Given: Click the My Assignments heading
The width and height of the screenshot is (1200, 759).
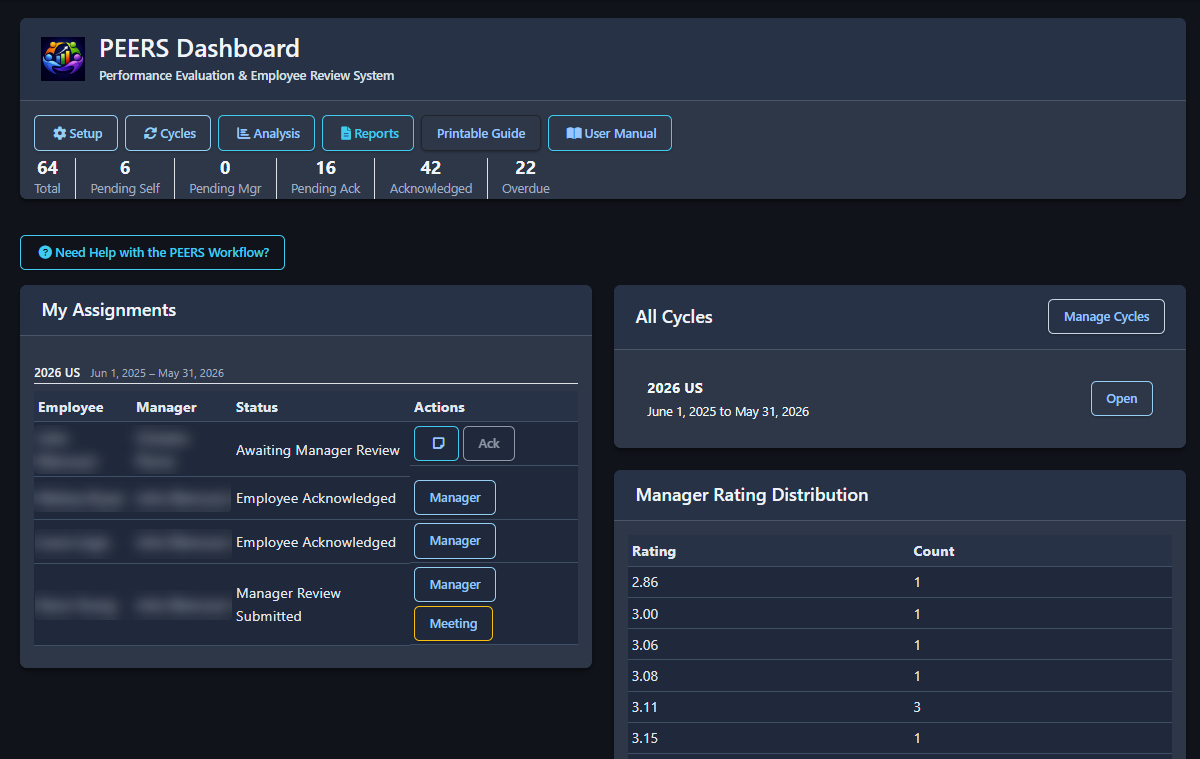Looking at the screenshot, I should click(109, 310).
